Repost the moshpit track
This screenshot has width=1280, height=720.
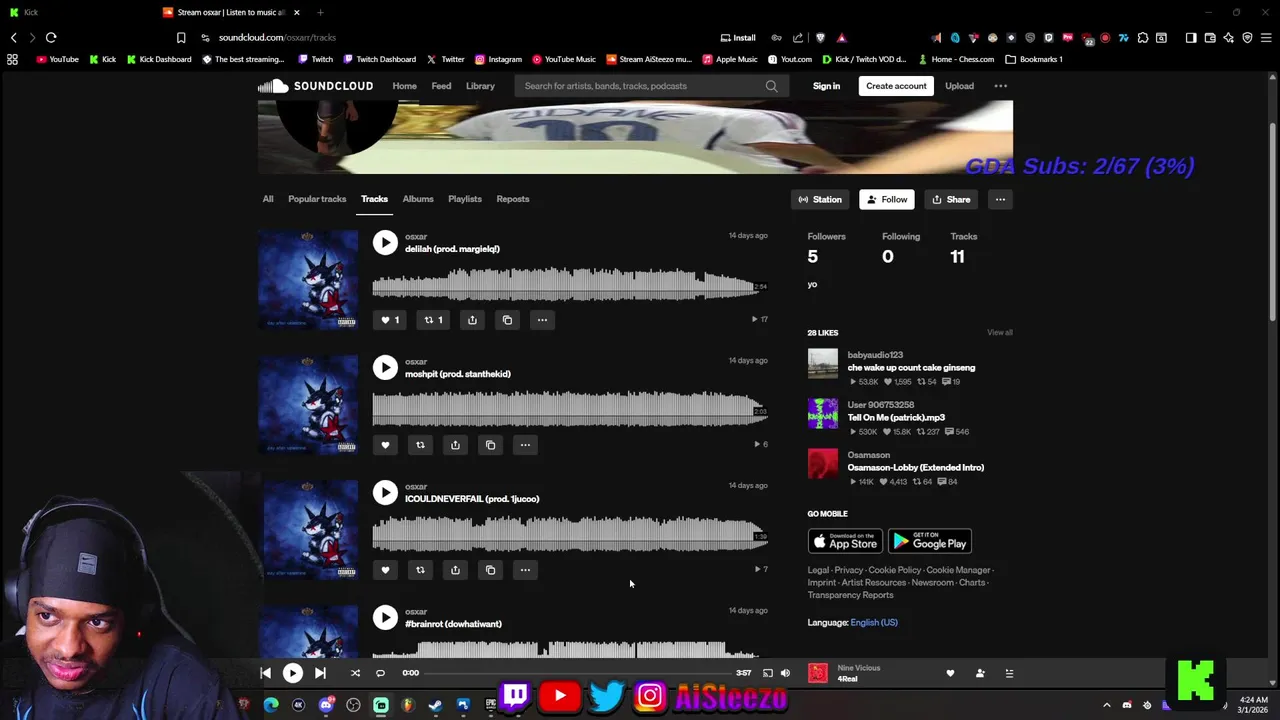420,445
